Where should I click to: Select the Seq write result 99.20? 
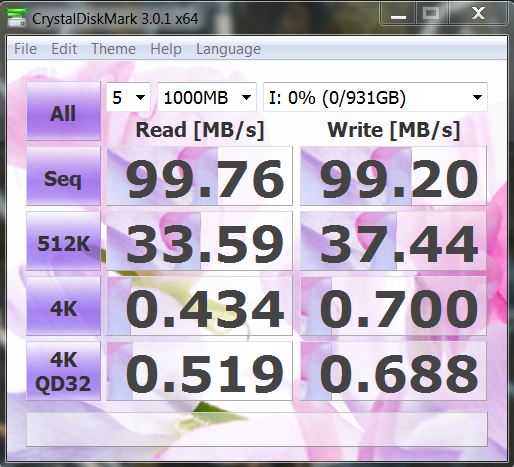393,176
